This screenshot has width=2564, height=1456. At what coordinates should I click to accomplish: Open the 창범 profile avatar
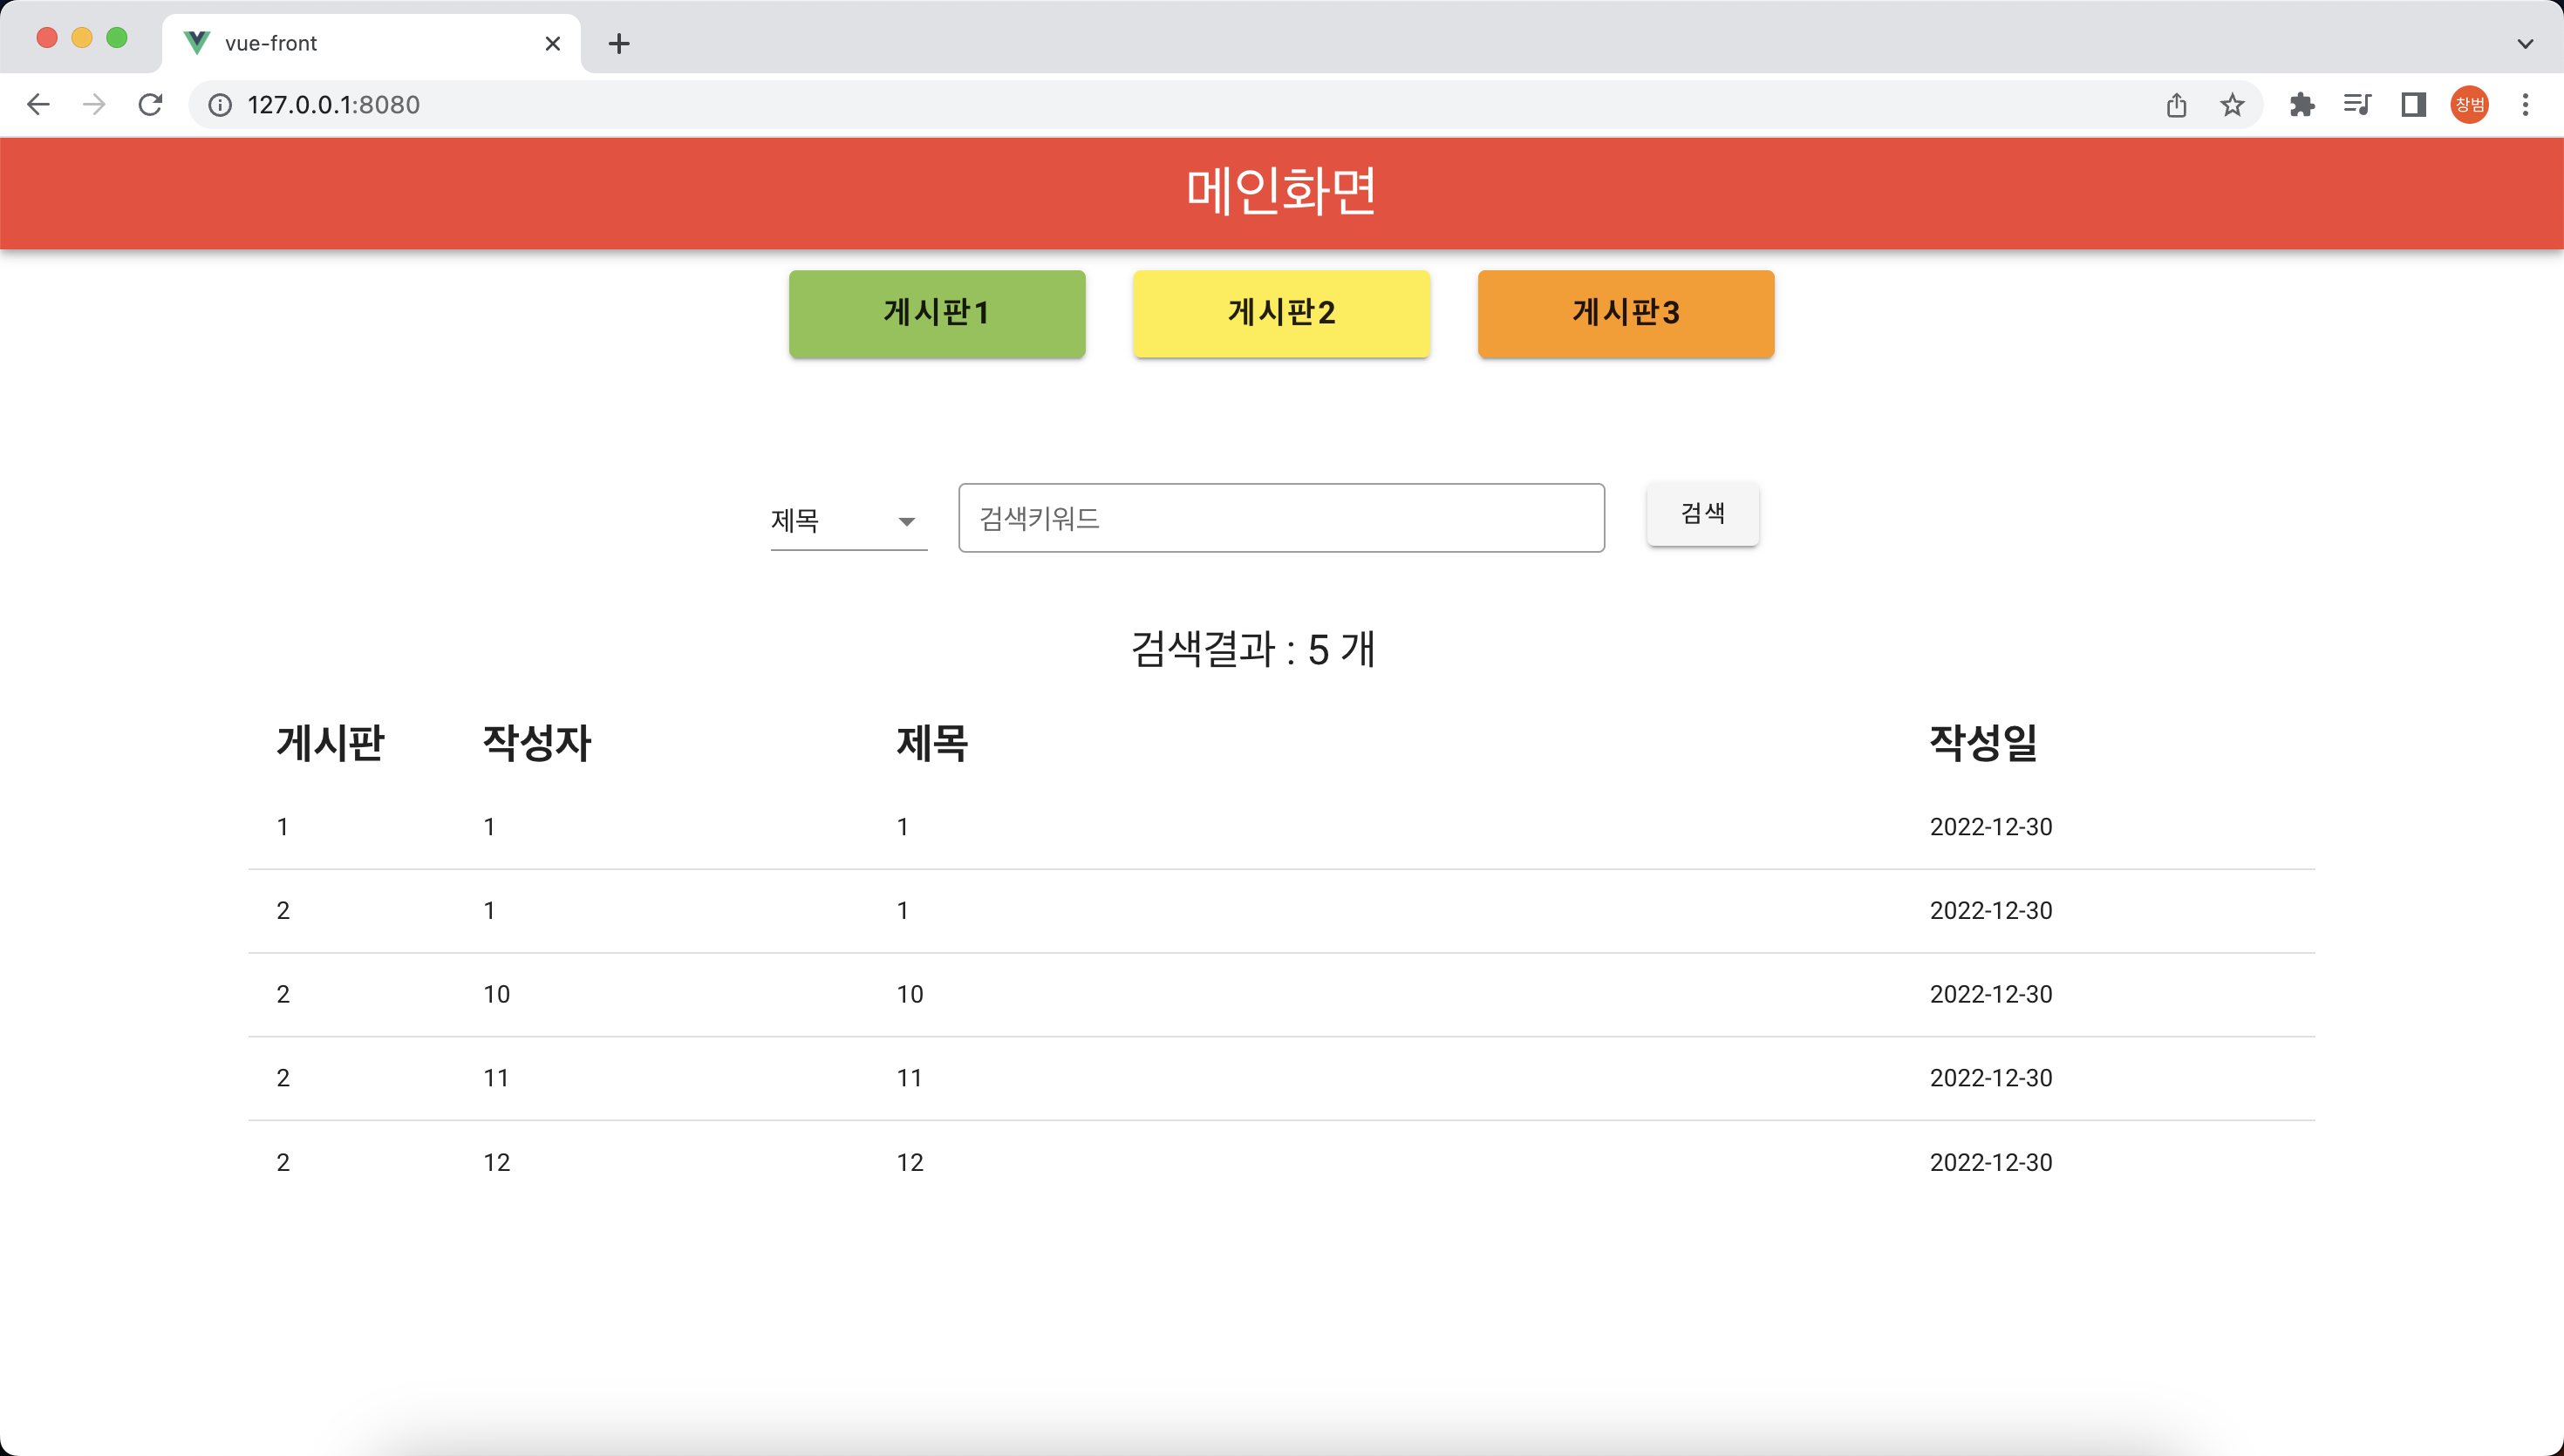(x=2469, y=105)
